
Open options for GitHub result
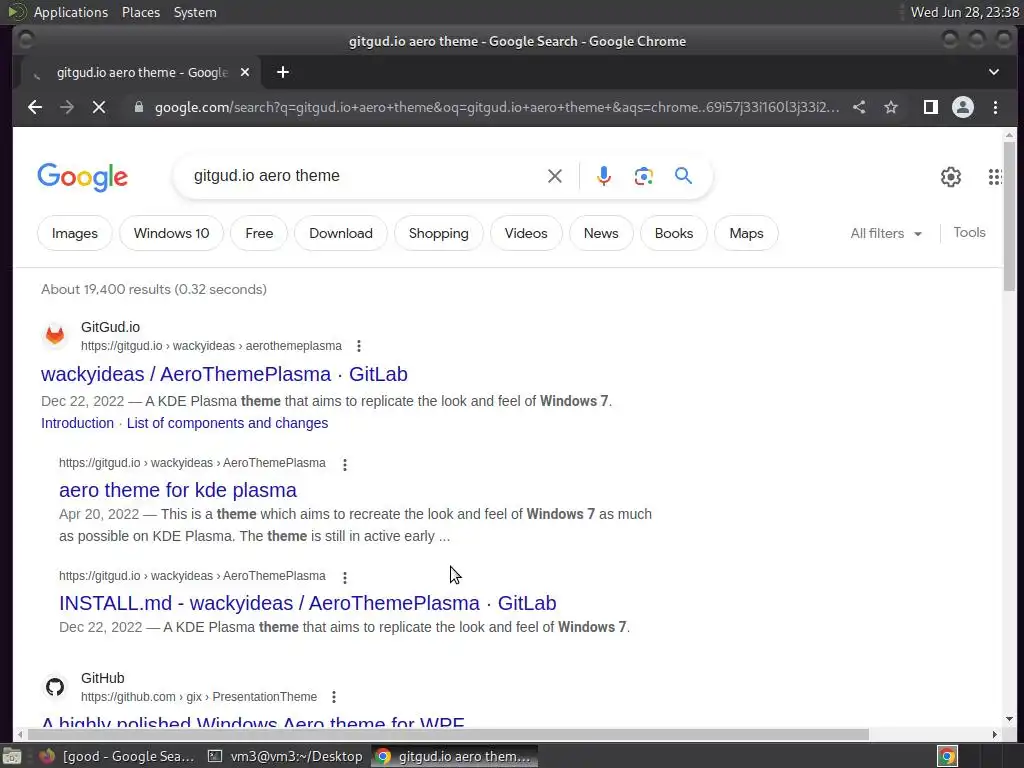(x=334, y=697)
